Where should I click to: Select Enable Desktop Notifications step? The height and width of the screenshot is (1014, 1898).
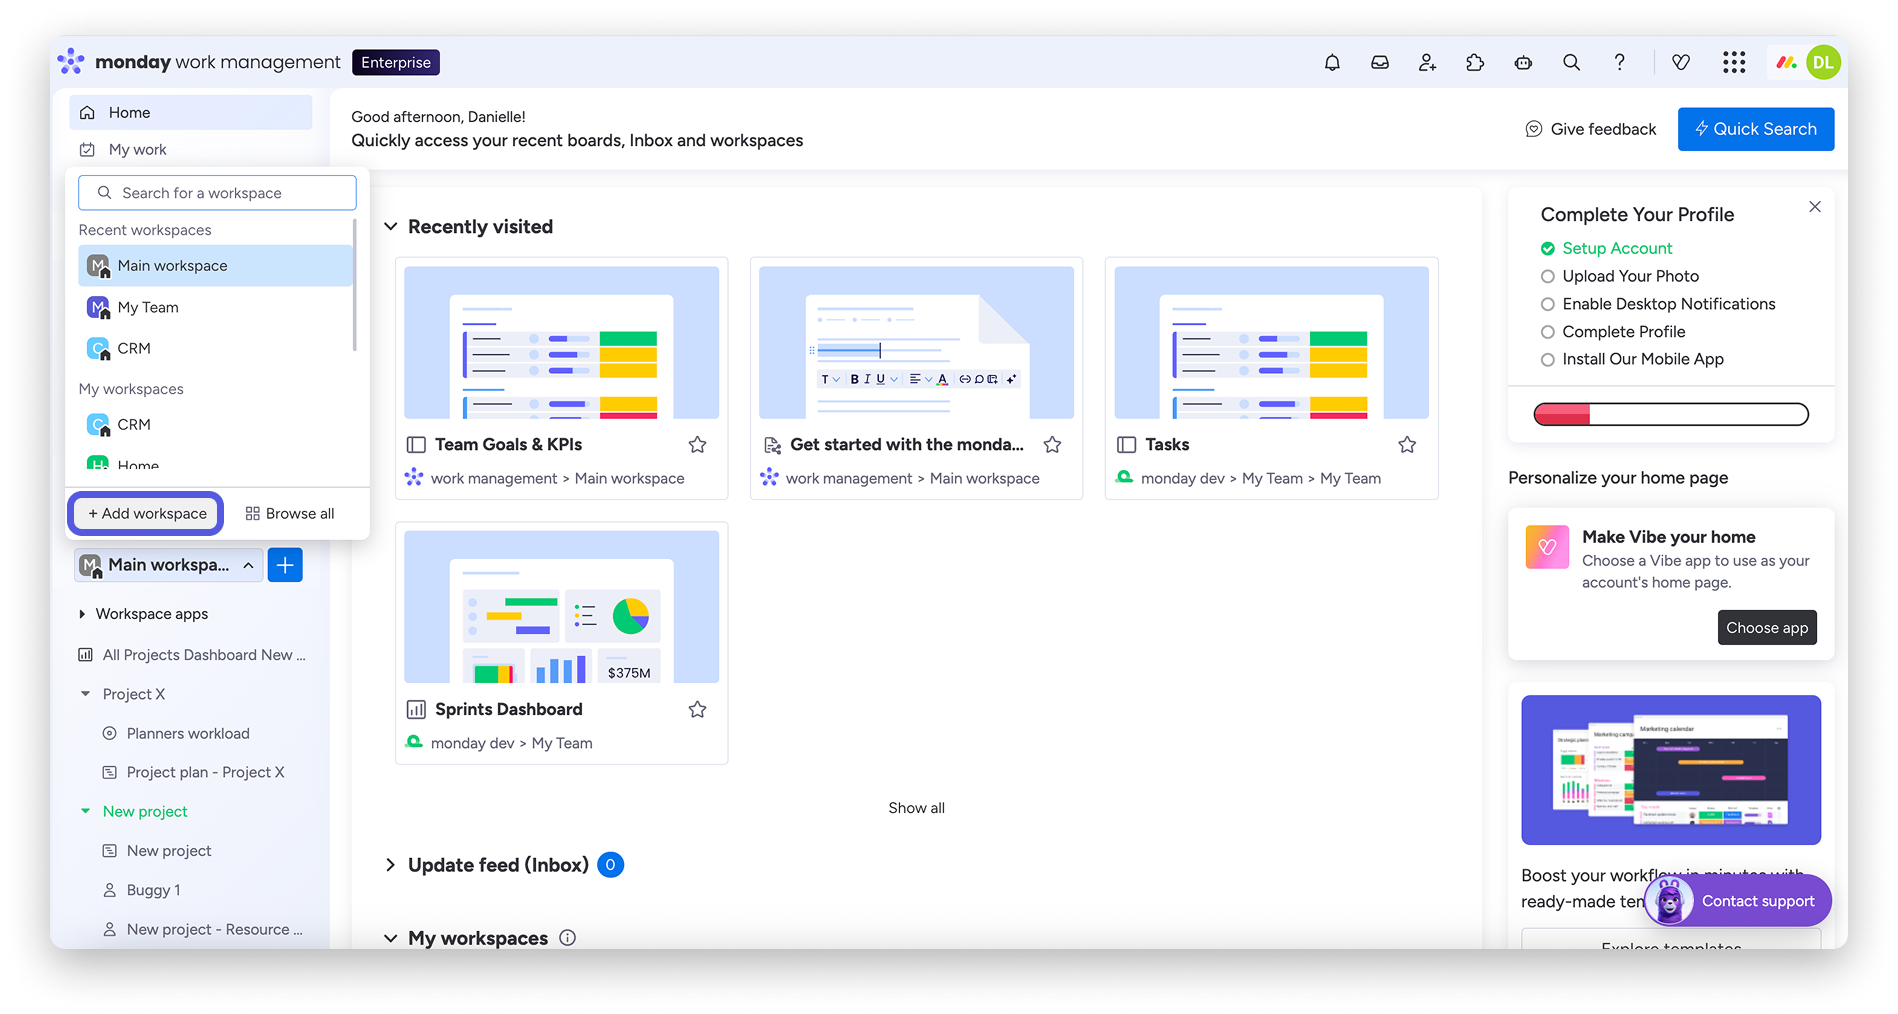point(1658,304)
